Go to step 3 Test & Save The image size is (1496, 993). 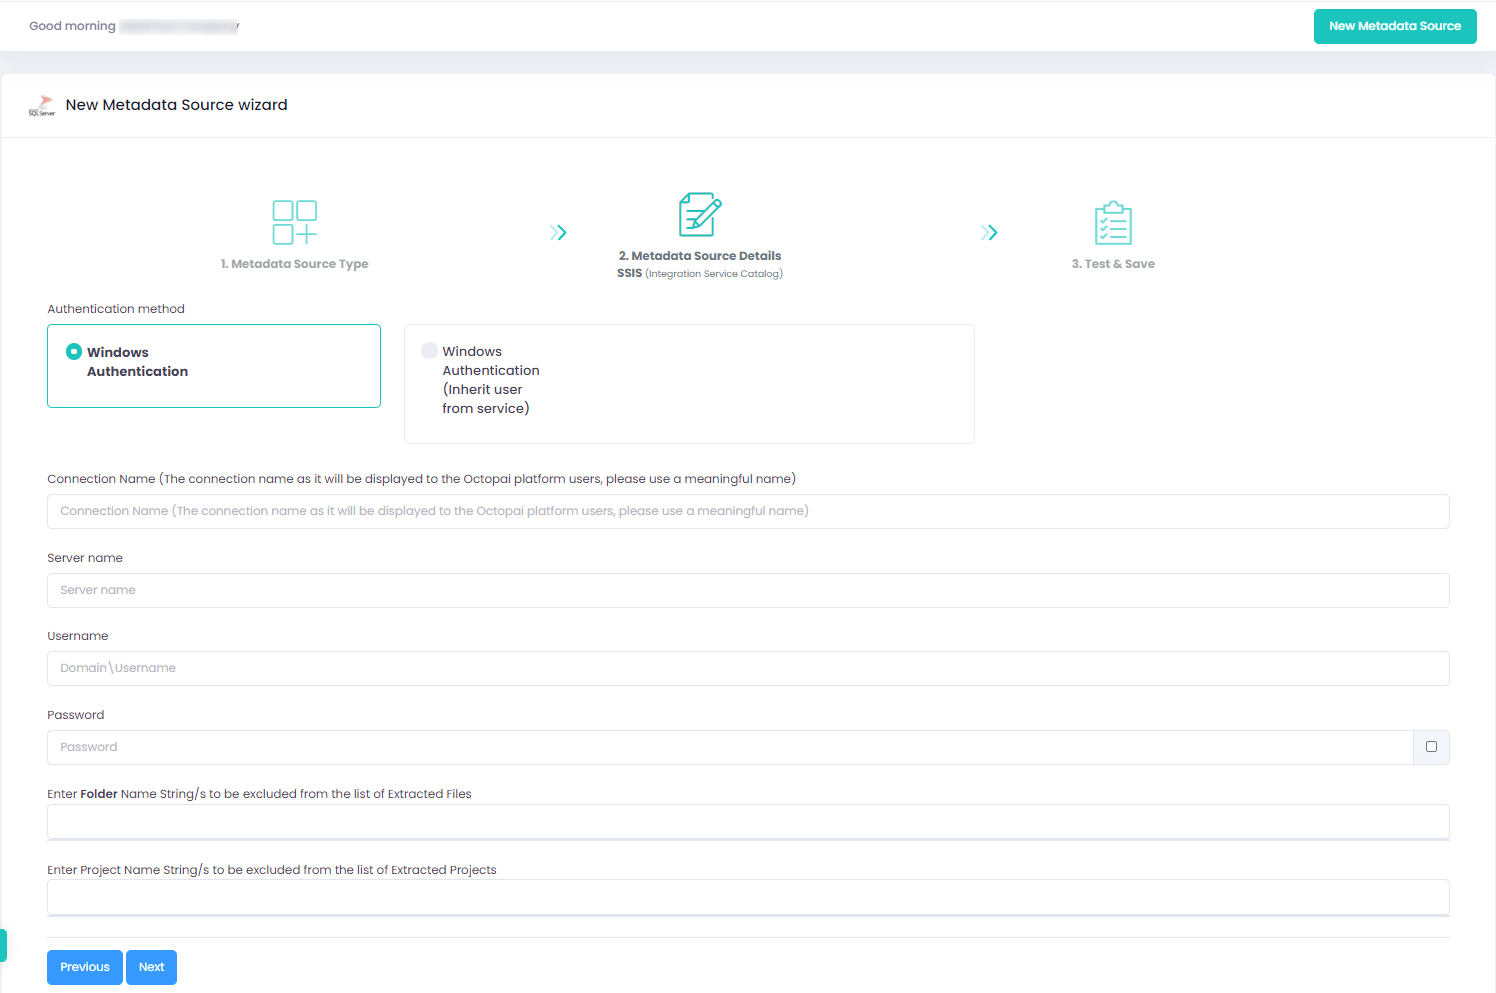click(x=1113, y=264)
